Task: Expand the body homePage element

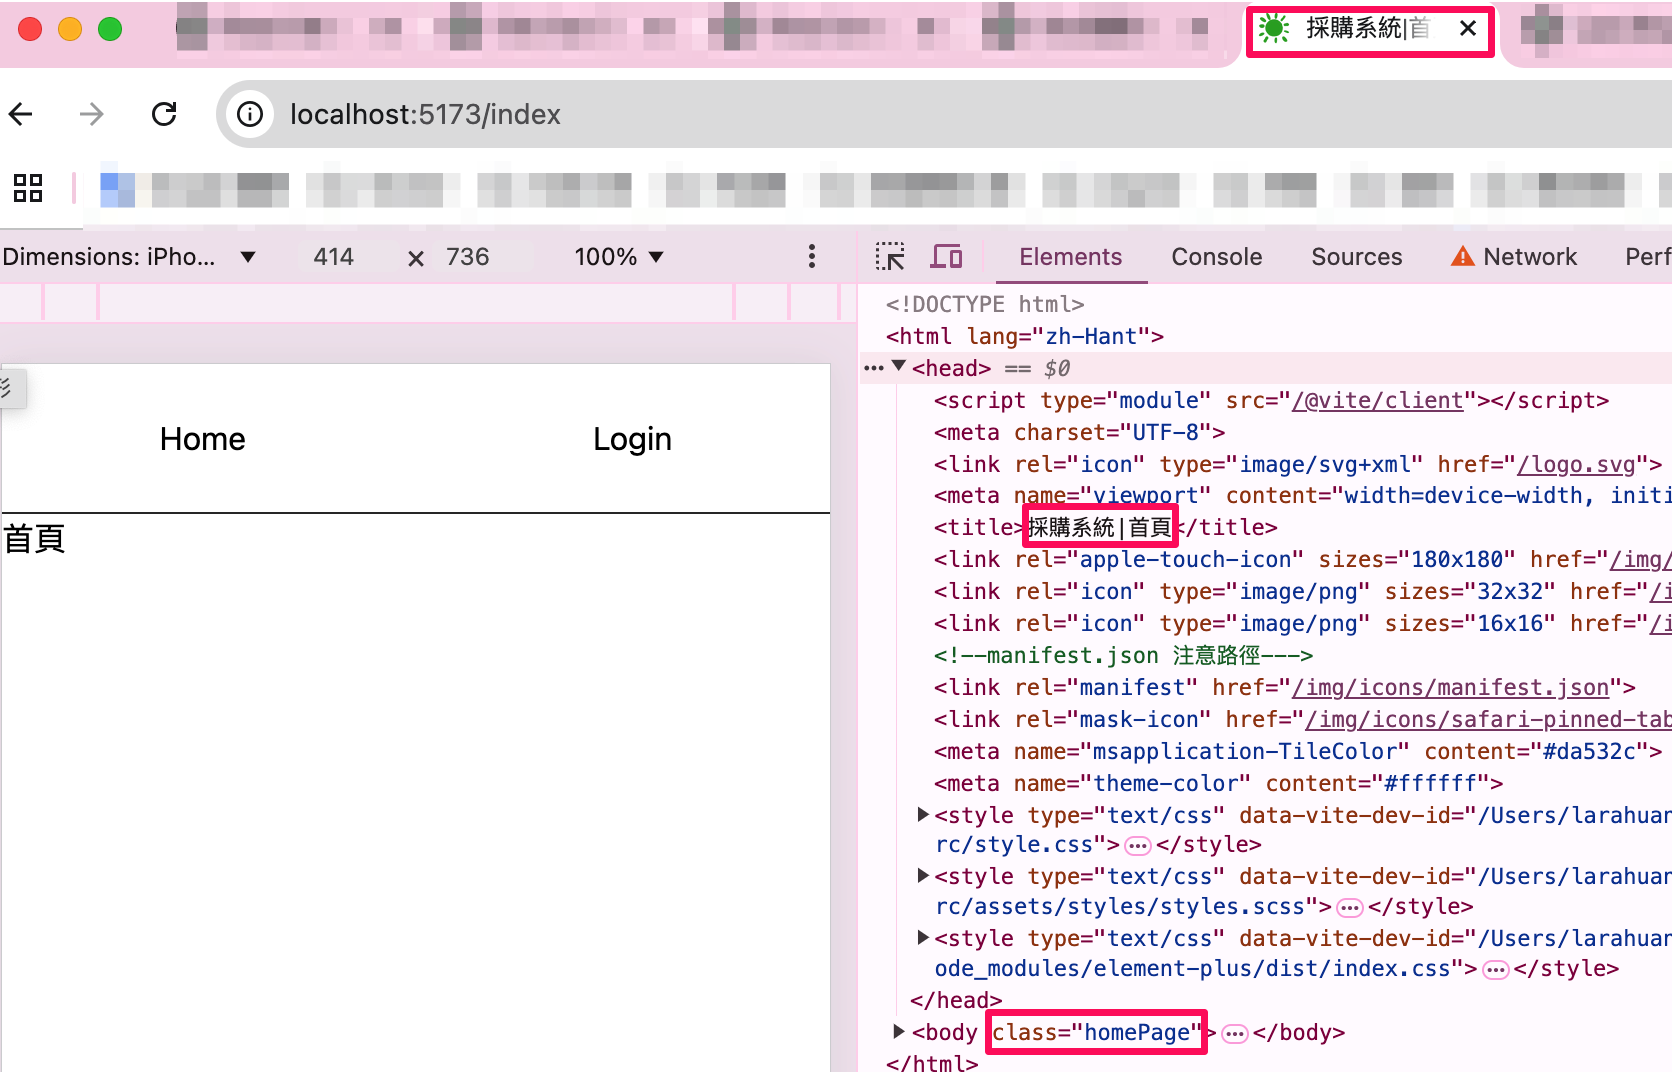Action: click(x=899, y=1031)
